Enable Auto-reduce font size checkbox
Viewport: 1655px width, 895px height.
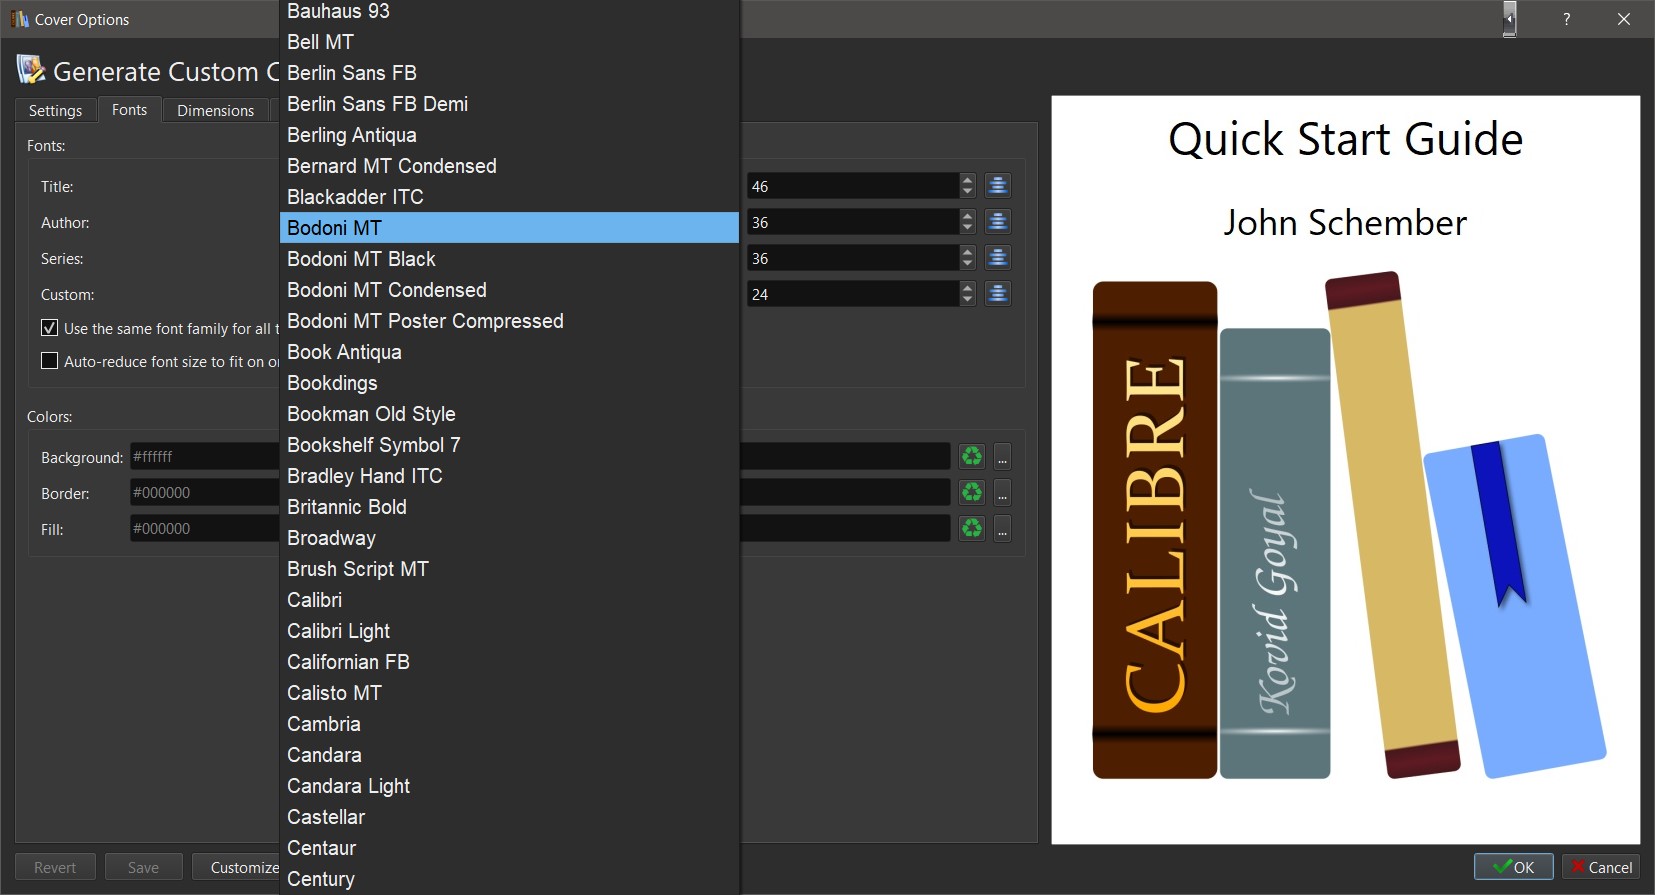49,361
